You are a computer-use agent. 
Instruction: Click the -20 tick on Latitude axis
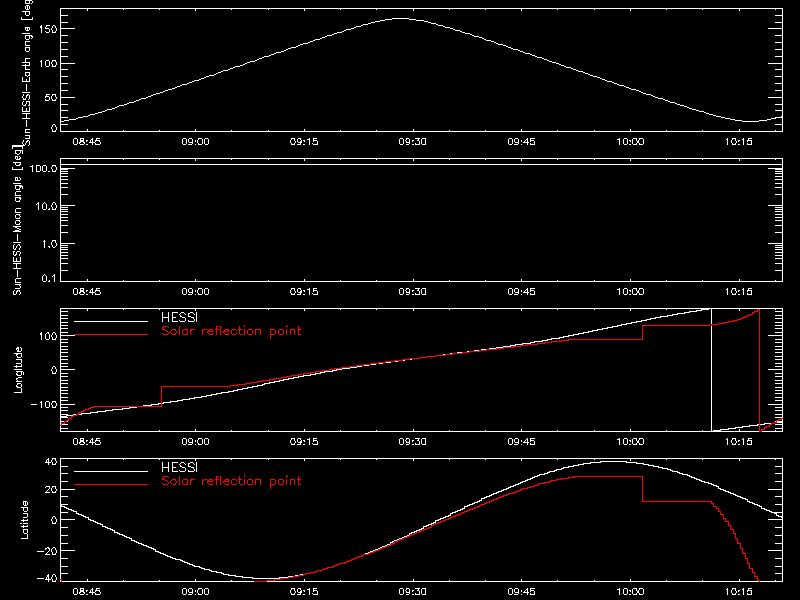coord(47,551)
